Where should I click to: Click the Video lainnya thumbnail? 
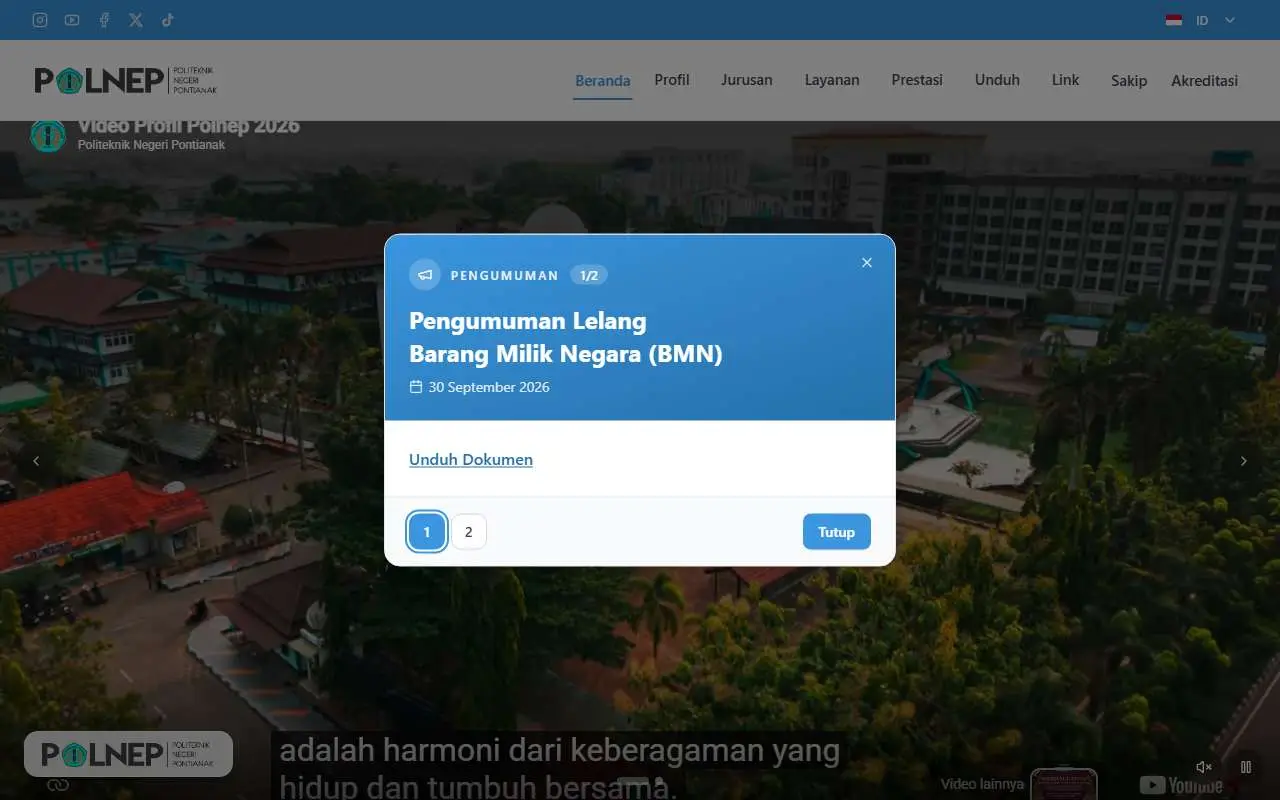(1064, 784)
